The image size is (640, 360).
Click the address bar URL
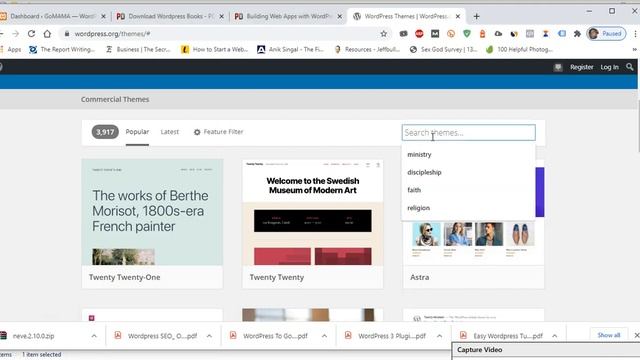(x=112, y=34)
